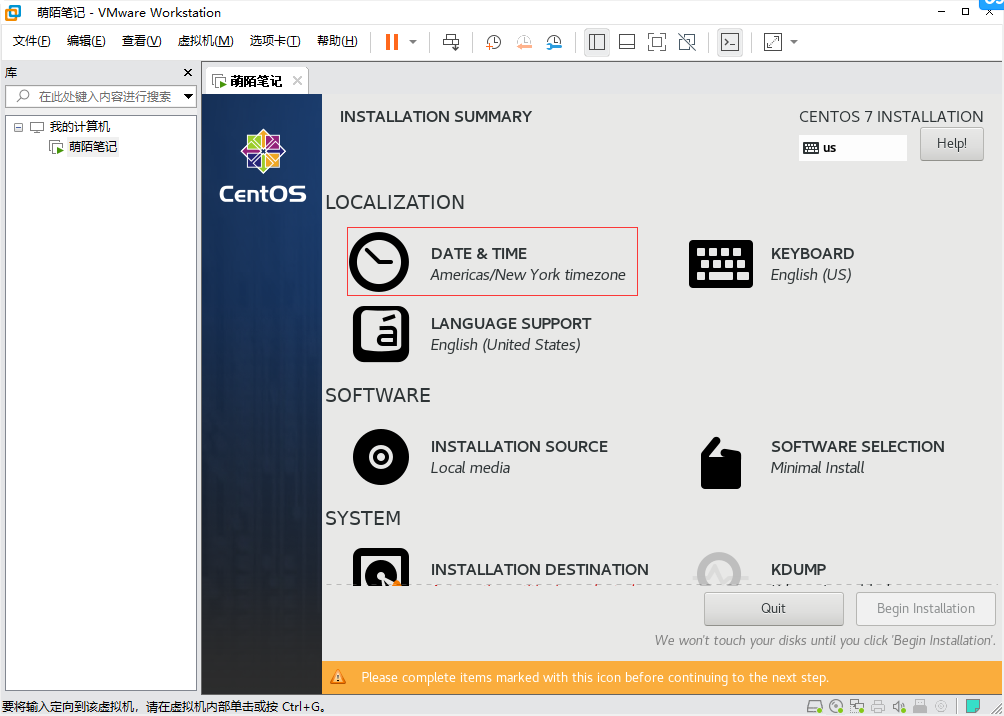Click the stretch guest display icon
The image size is (1004, 716).
(x=773, y=42)
